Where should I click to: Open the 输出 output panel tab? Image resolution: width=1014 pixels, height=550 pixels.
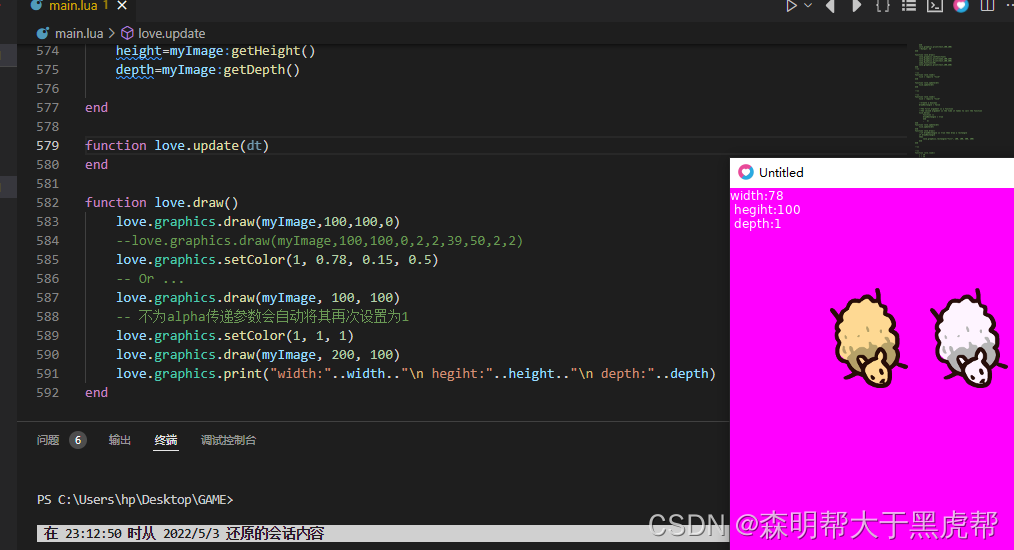click(x=120, y=440)
